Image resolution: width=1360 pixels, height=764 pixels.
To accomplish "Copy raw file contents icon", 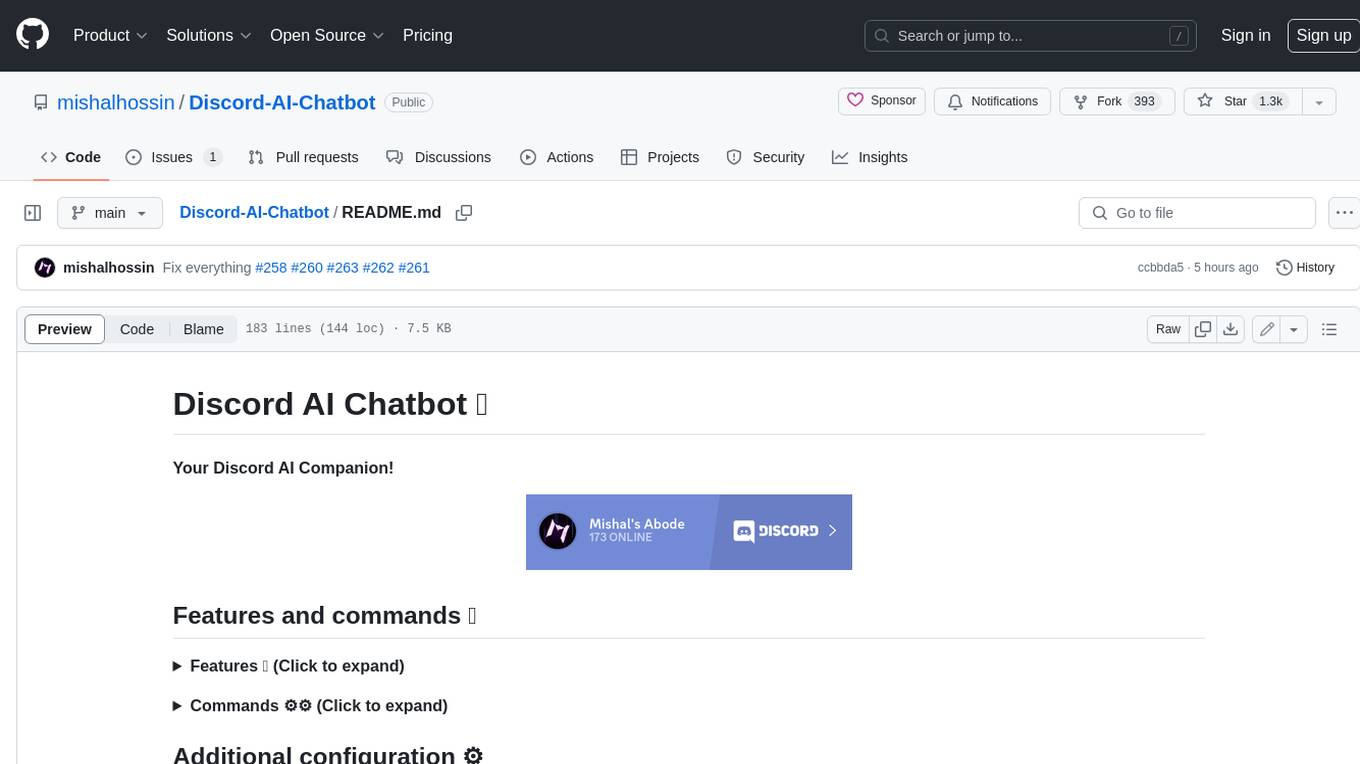I will tap(1203, 329).
